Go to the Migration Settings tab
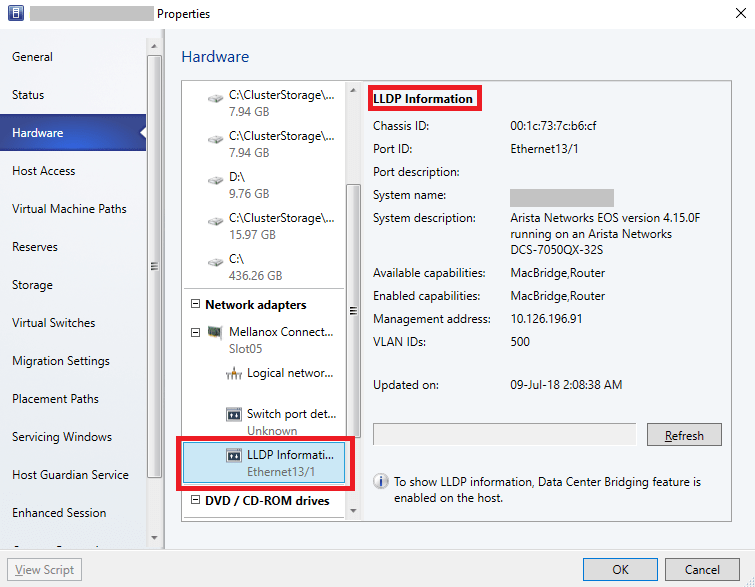The width and height of the screenshot is (755, 587). [61, 361]
